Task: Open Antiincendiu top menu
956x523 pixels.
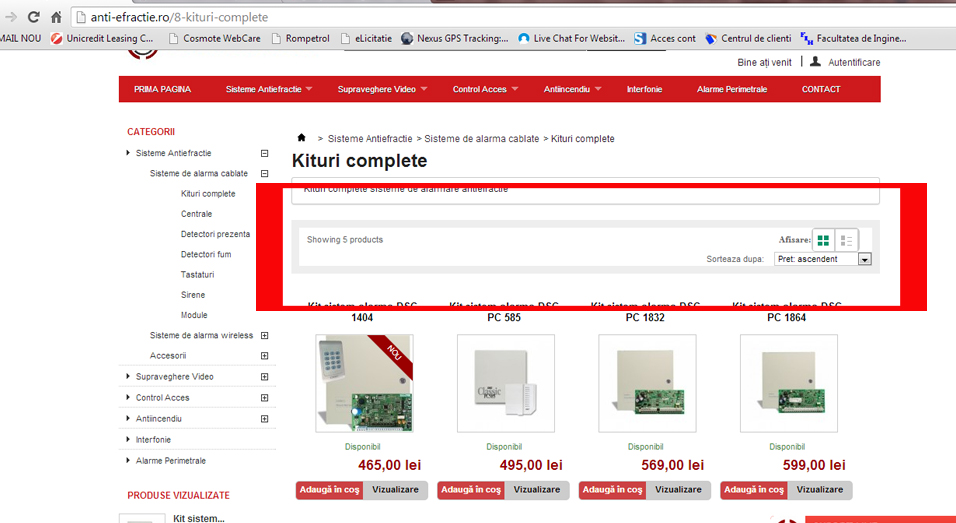Action: click(x=573, y=89)
